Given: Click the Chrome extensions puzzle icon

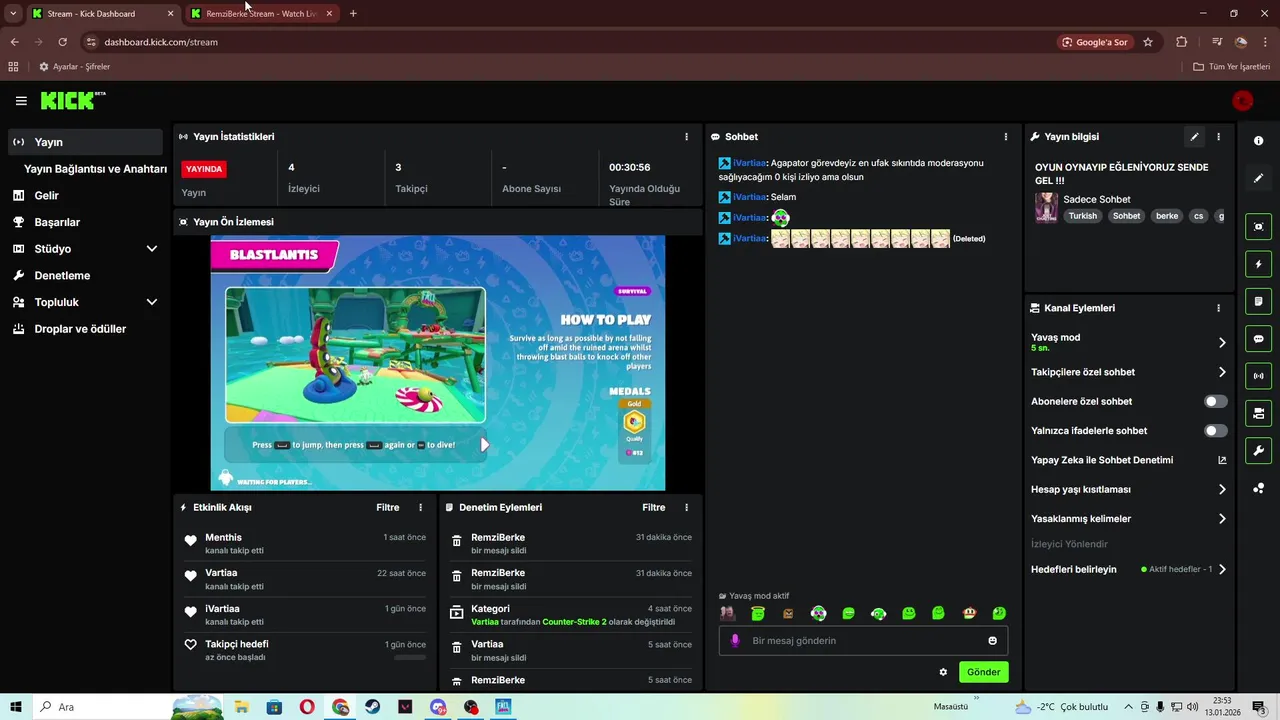Looking at the screenshot, I should 1182,42.
